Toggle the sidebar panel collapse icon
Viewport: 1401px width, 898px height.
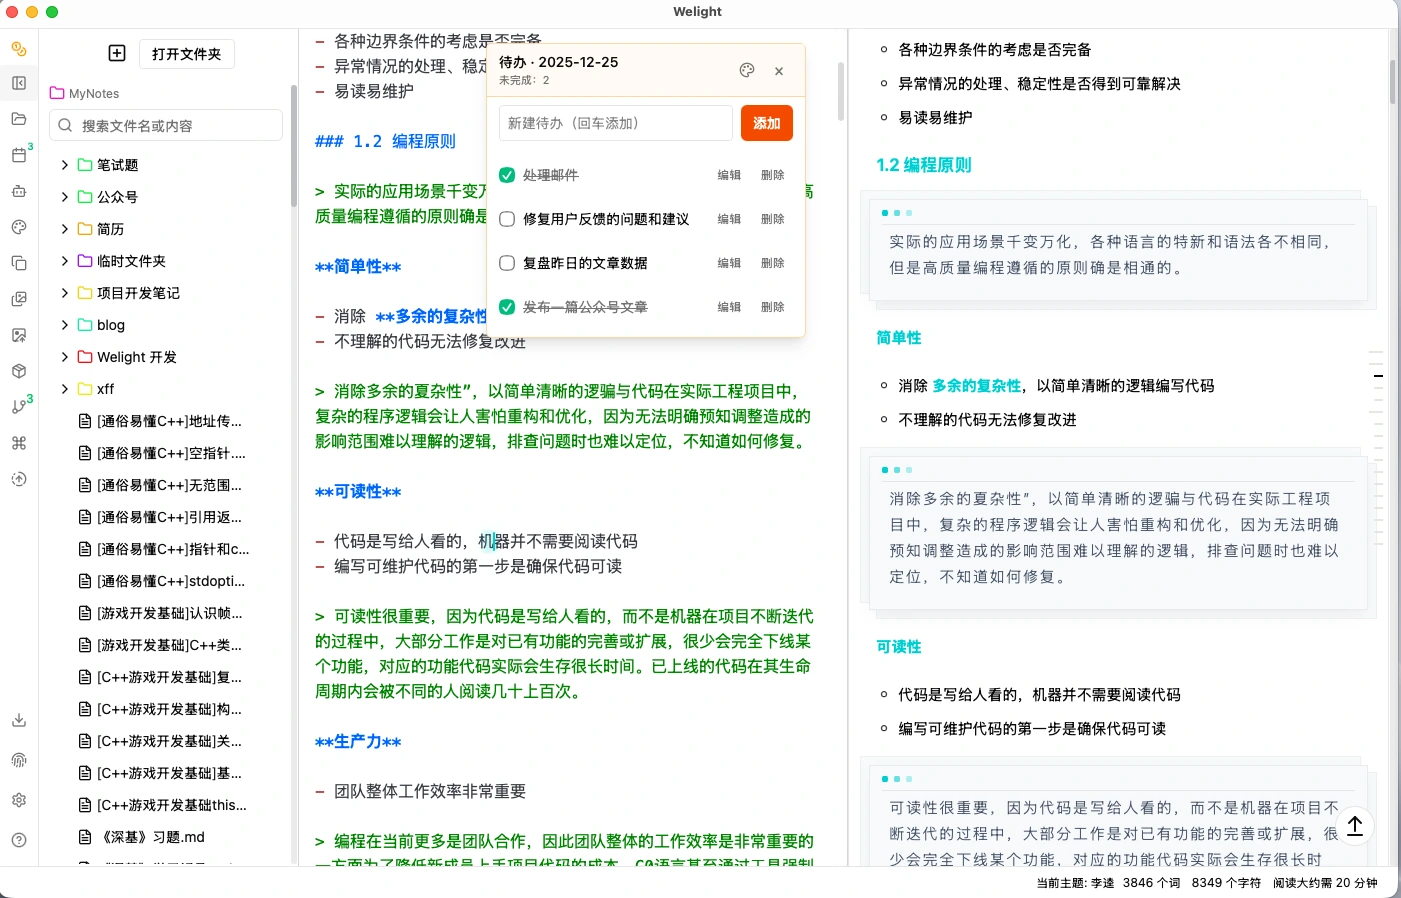[19, 83]
